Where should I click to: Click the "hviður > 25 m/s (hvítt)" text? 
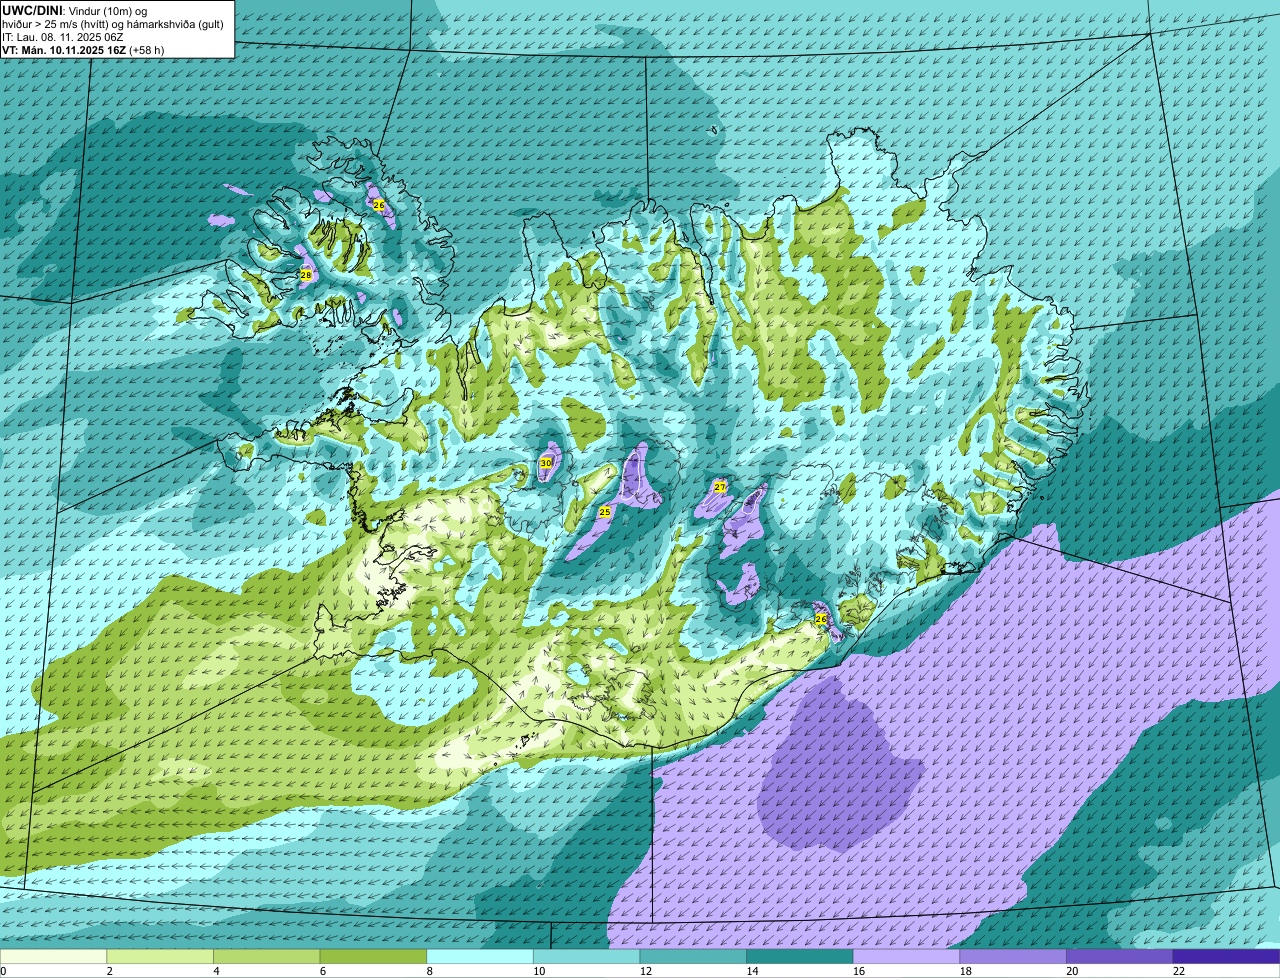click(x=57, y=24)
